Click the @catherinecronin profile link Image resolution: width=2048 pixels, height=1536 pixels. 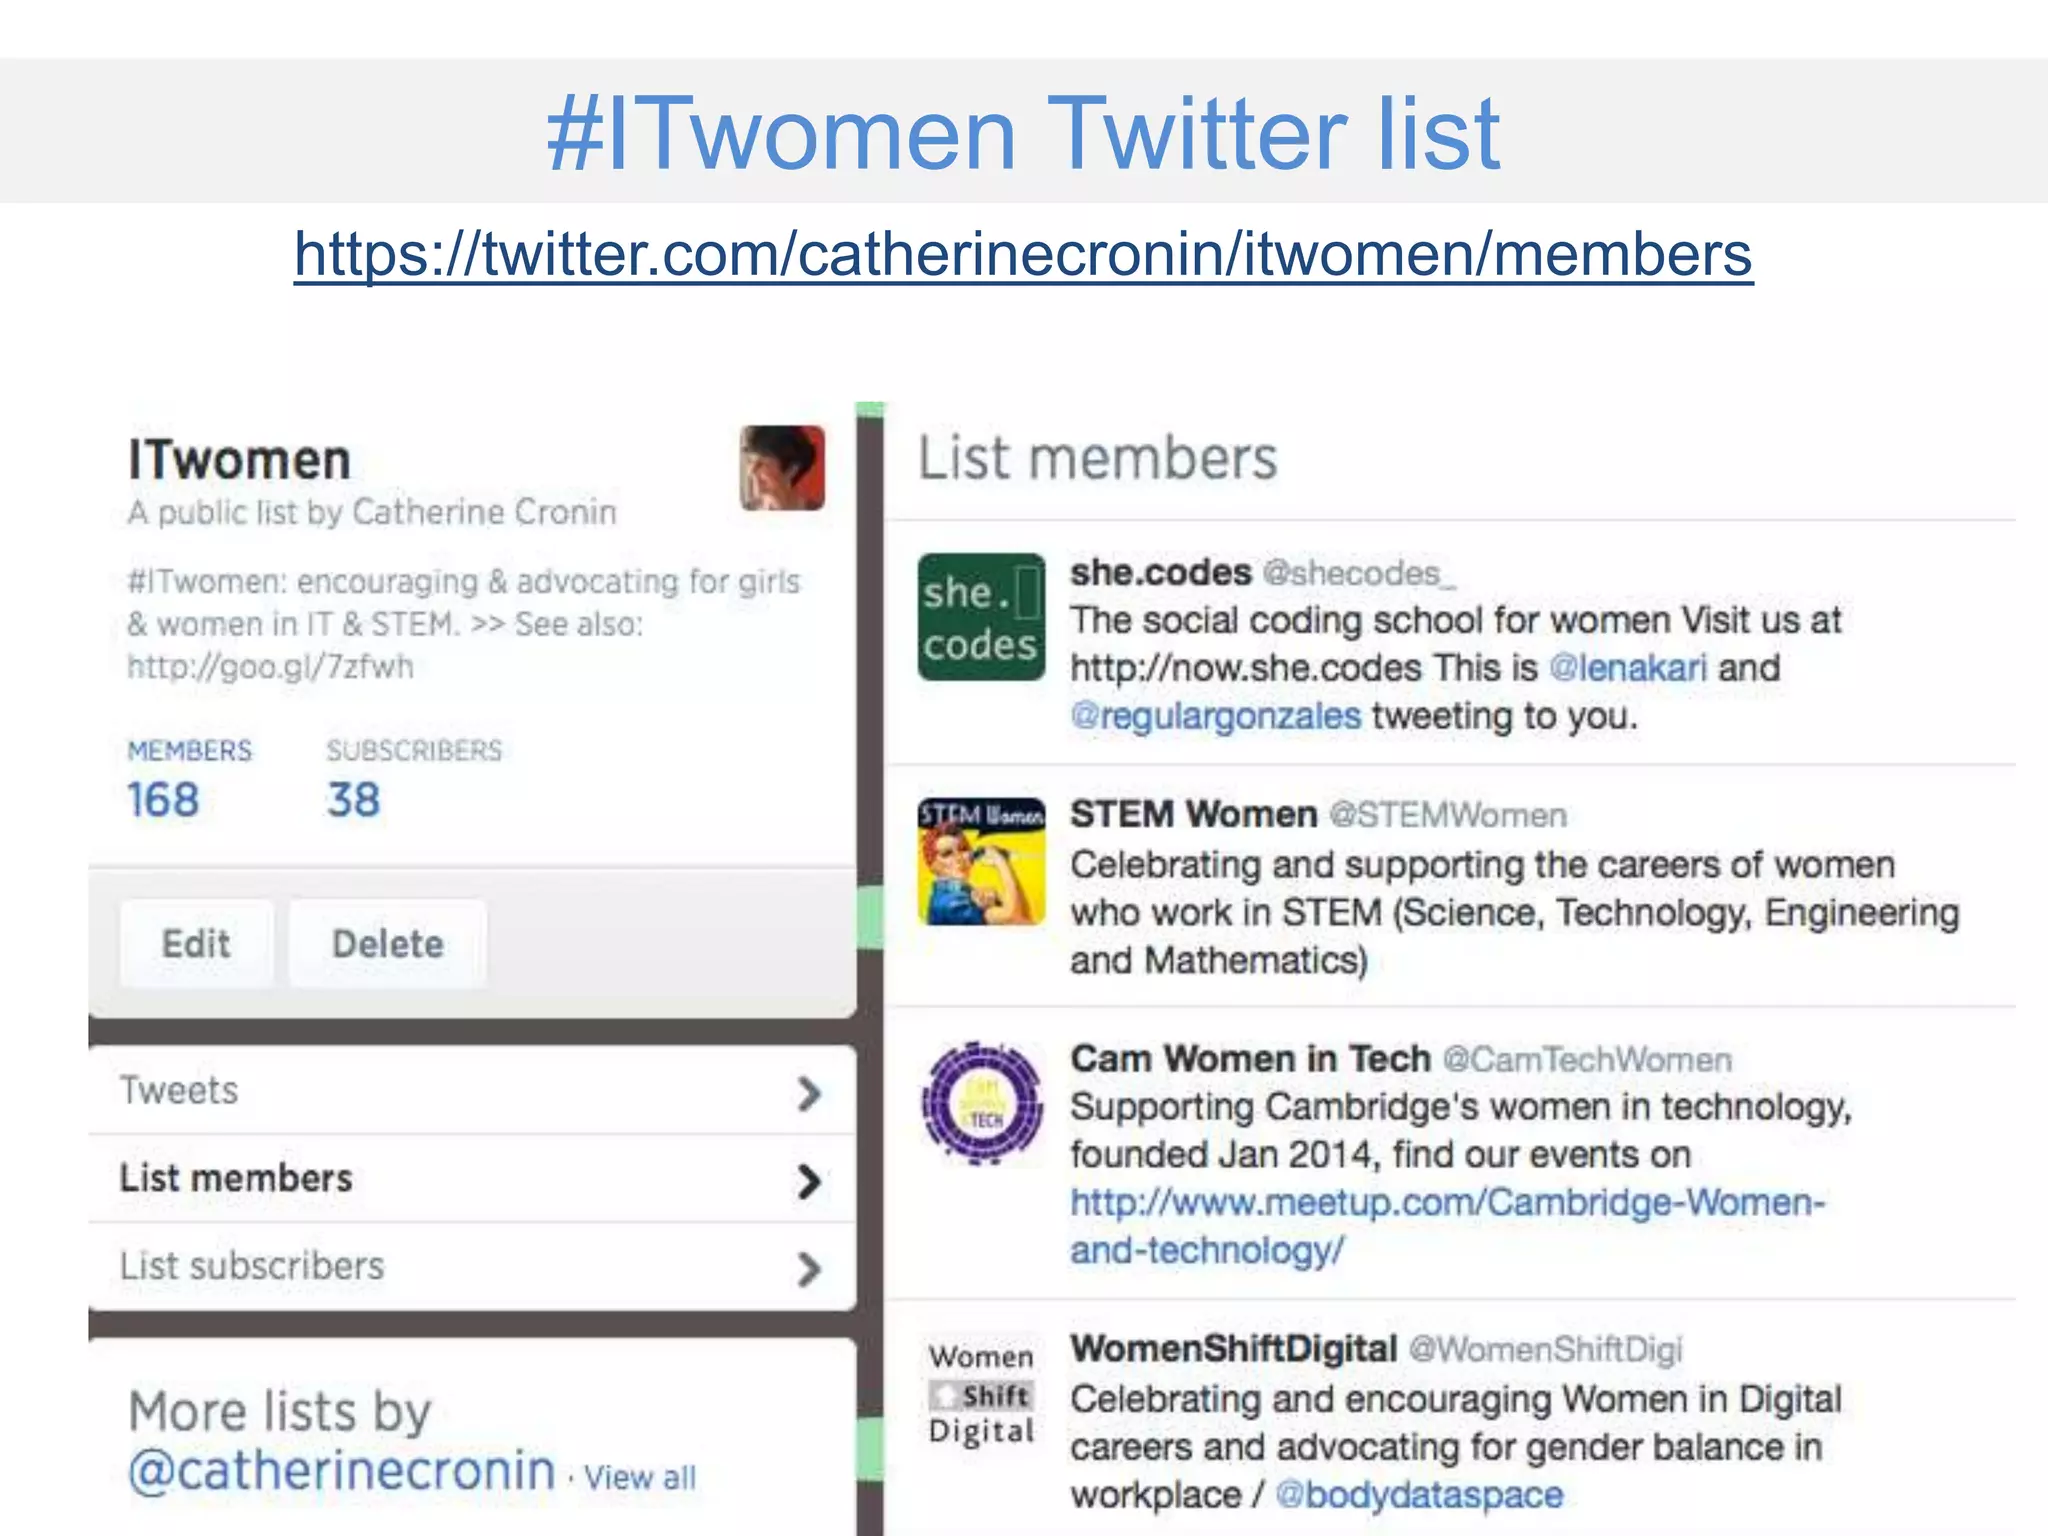[342, 1471]
